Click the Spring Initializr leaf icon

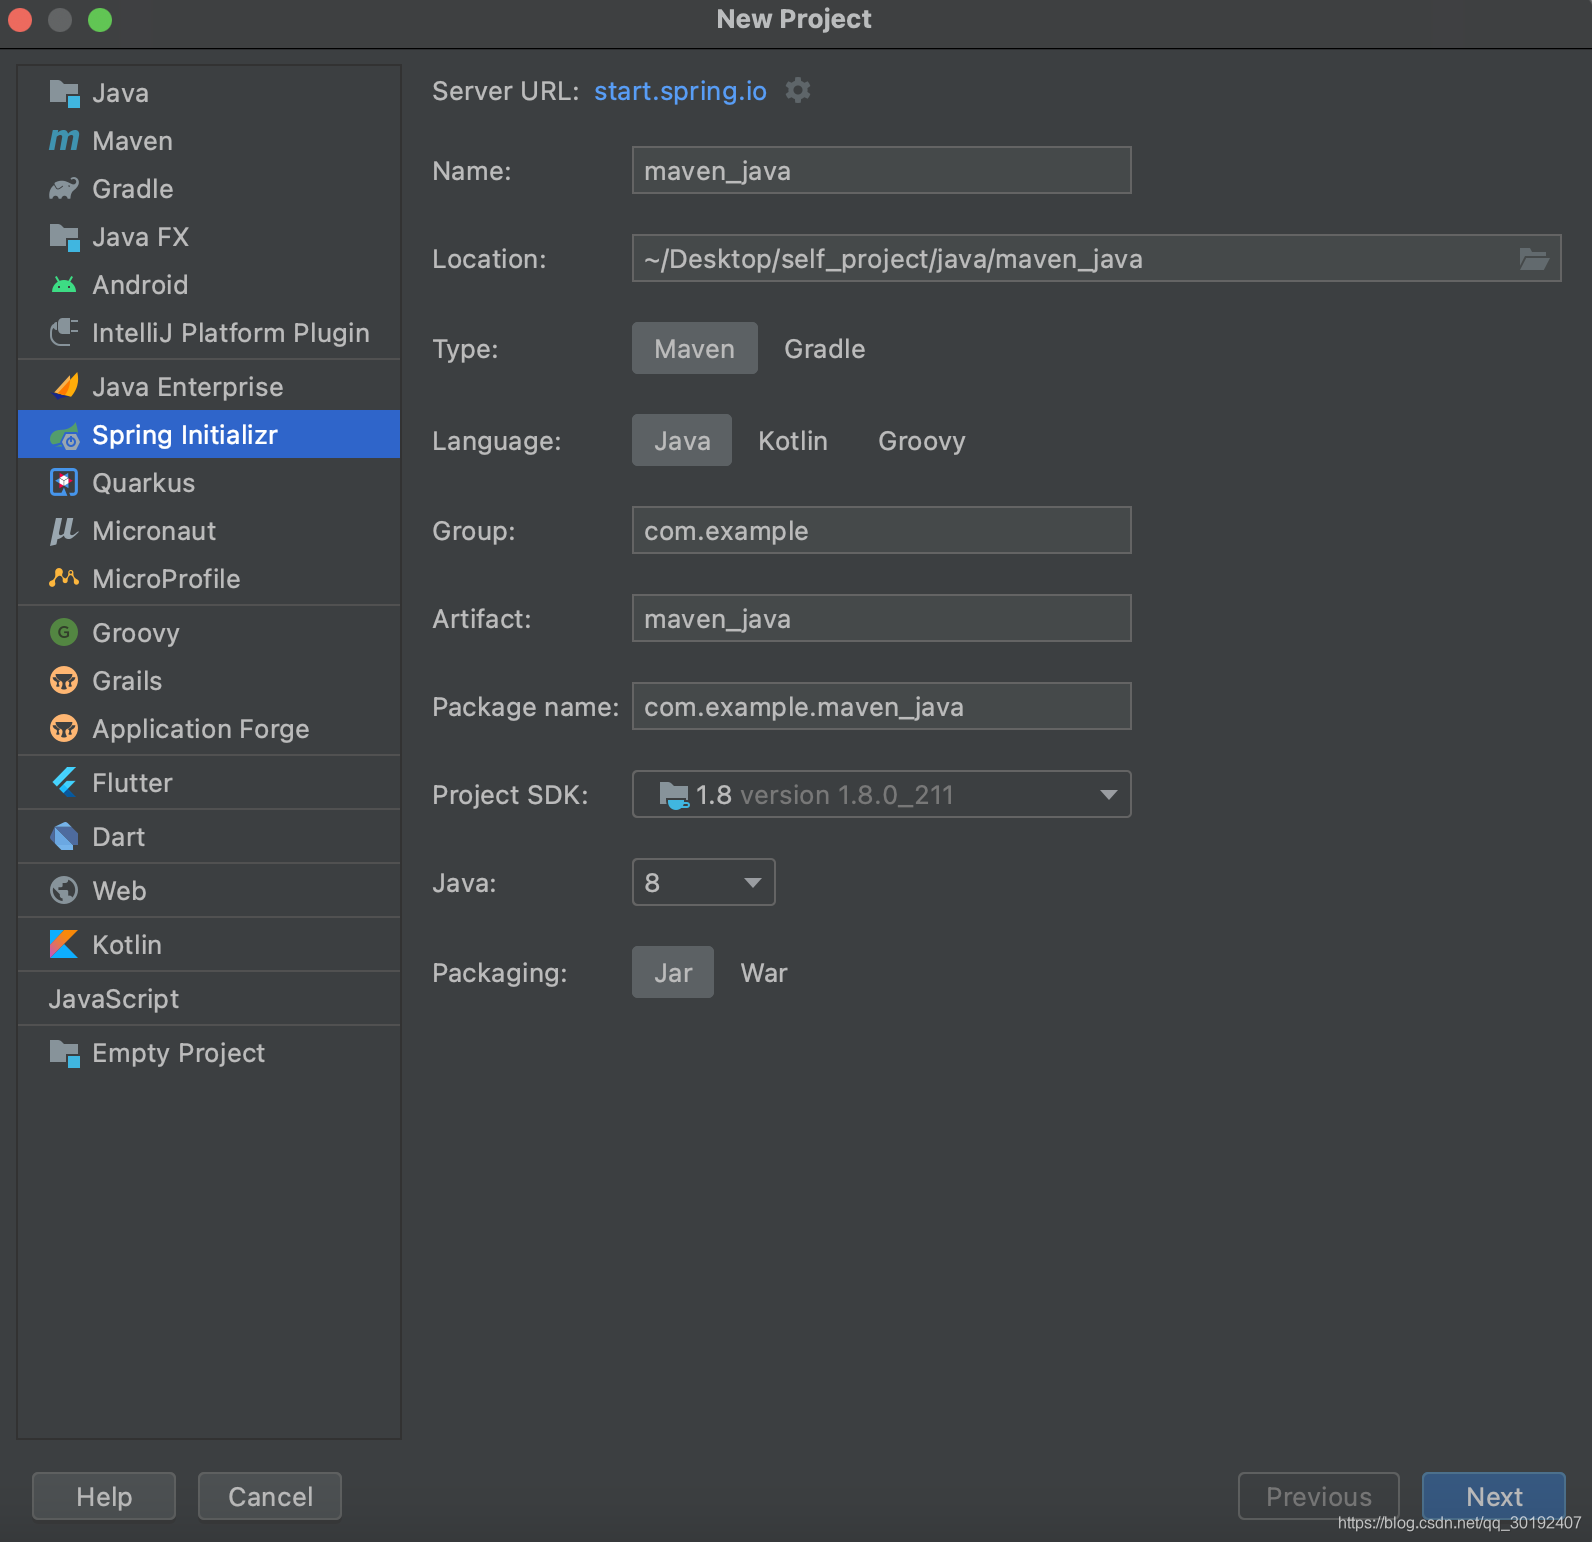tap(64, 435)
